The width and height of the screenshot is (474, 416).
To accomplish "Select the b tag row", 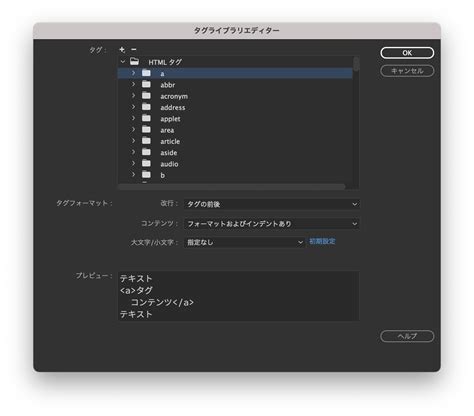I will [x=235, y=175].
